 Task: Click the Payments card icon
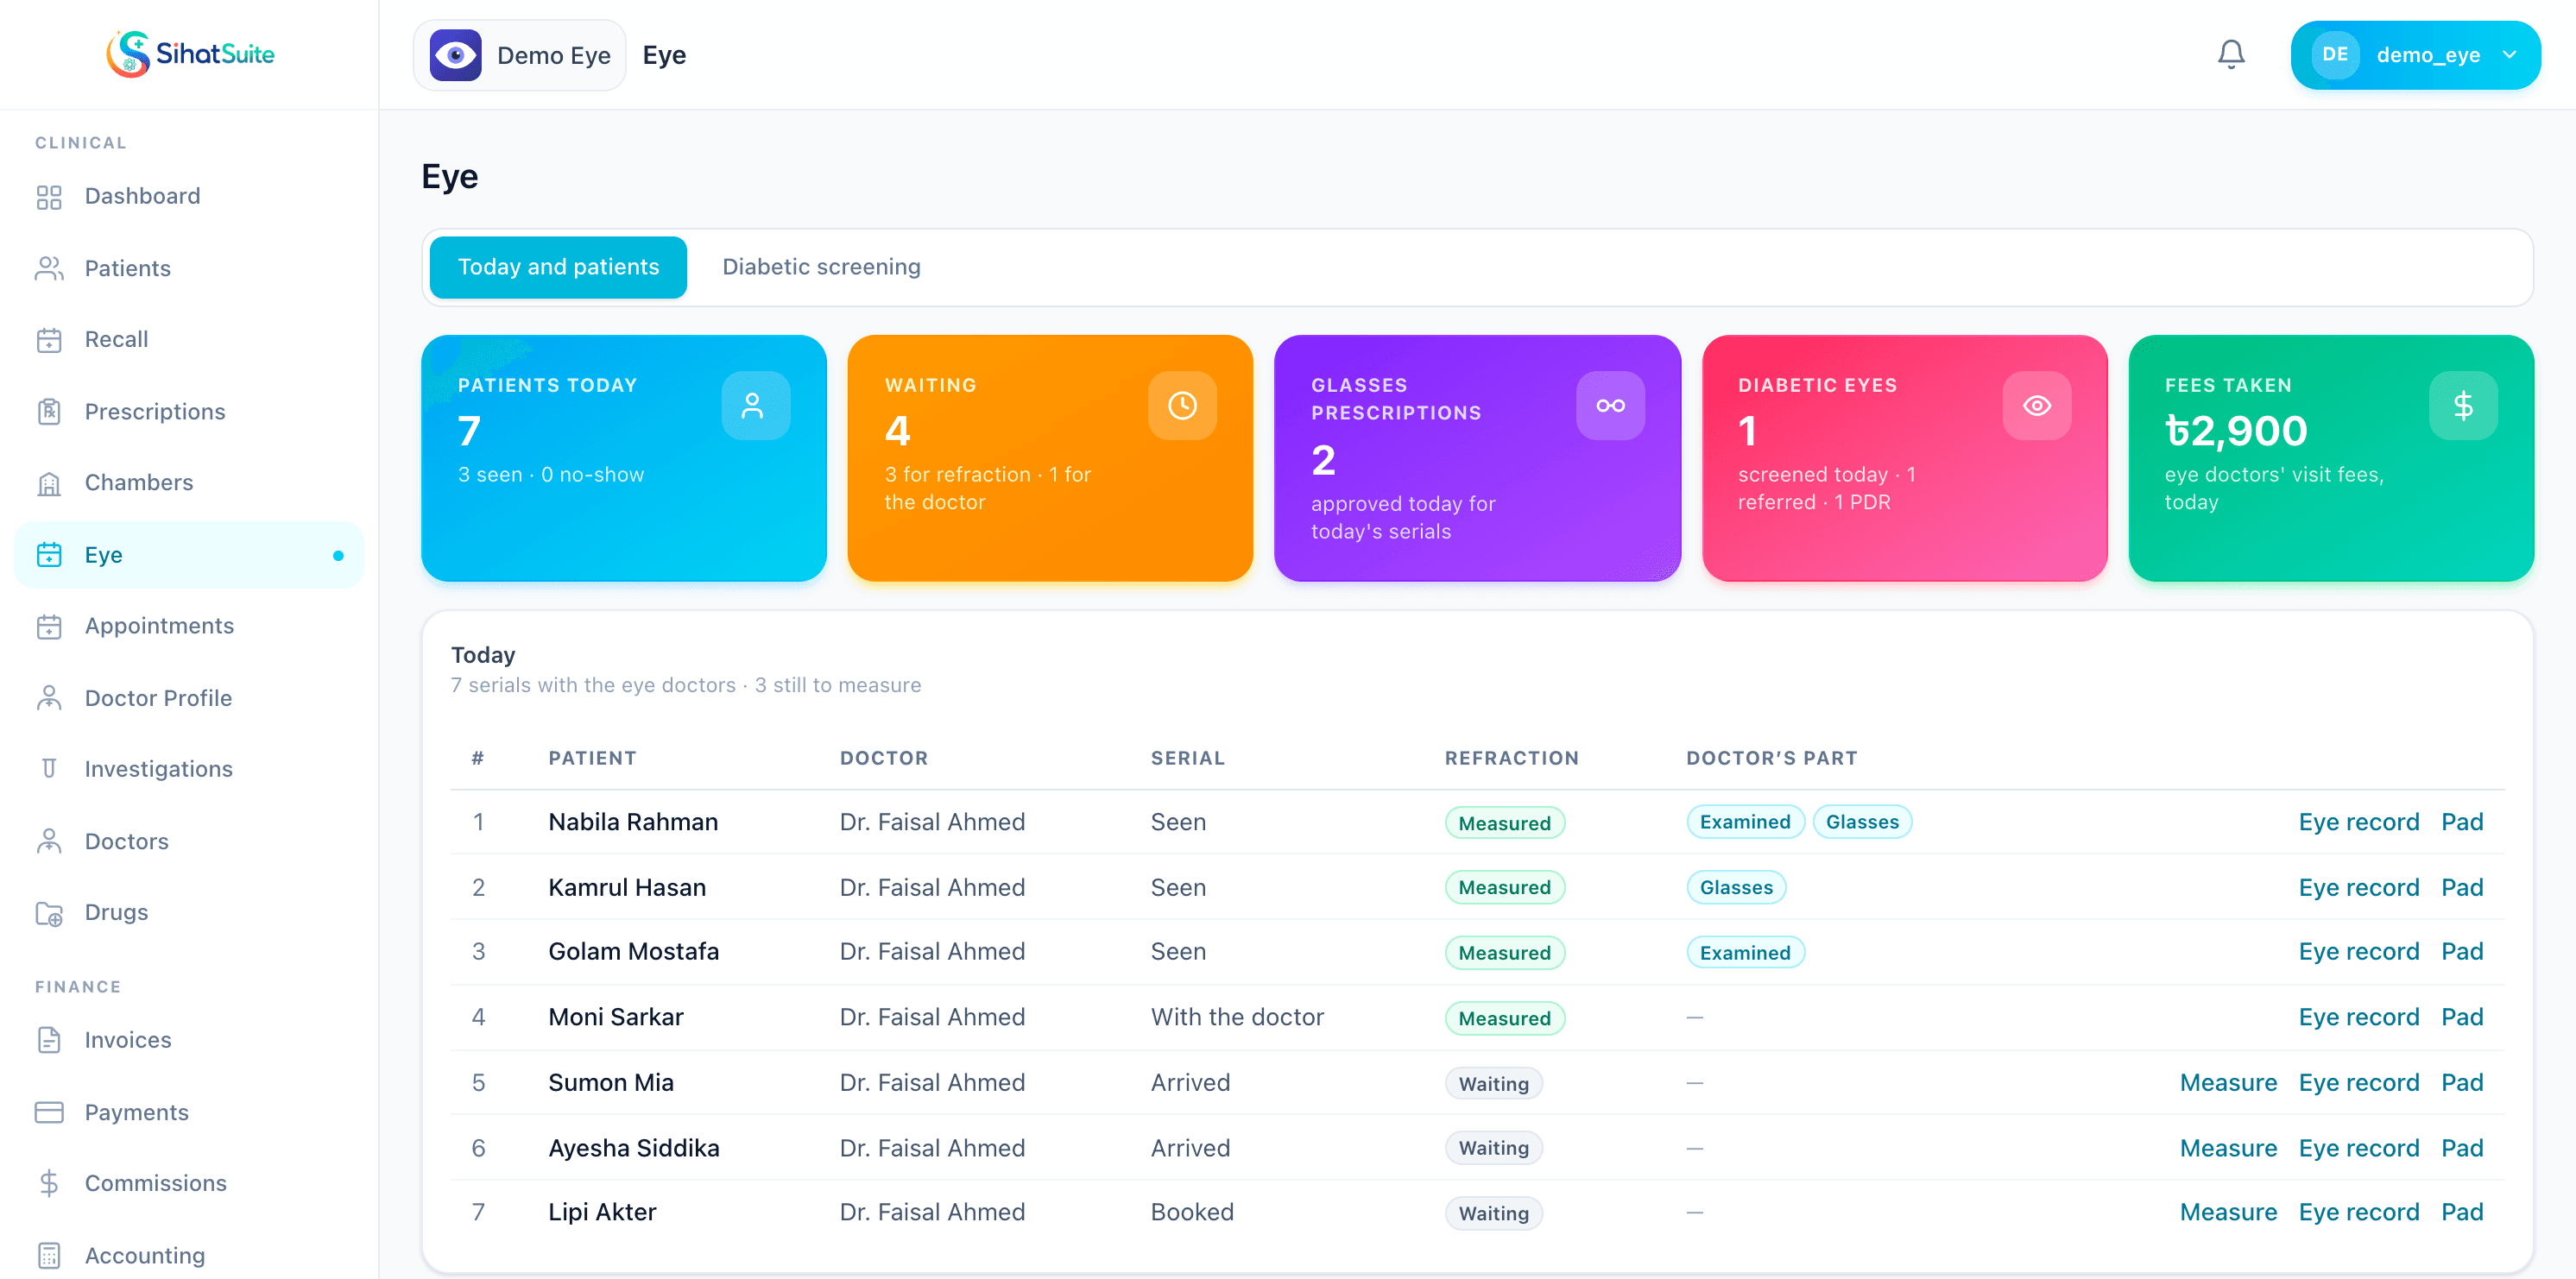point(49,1112)
